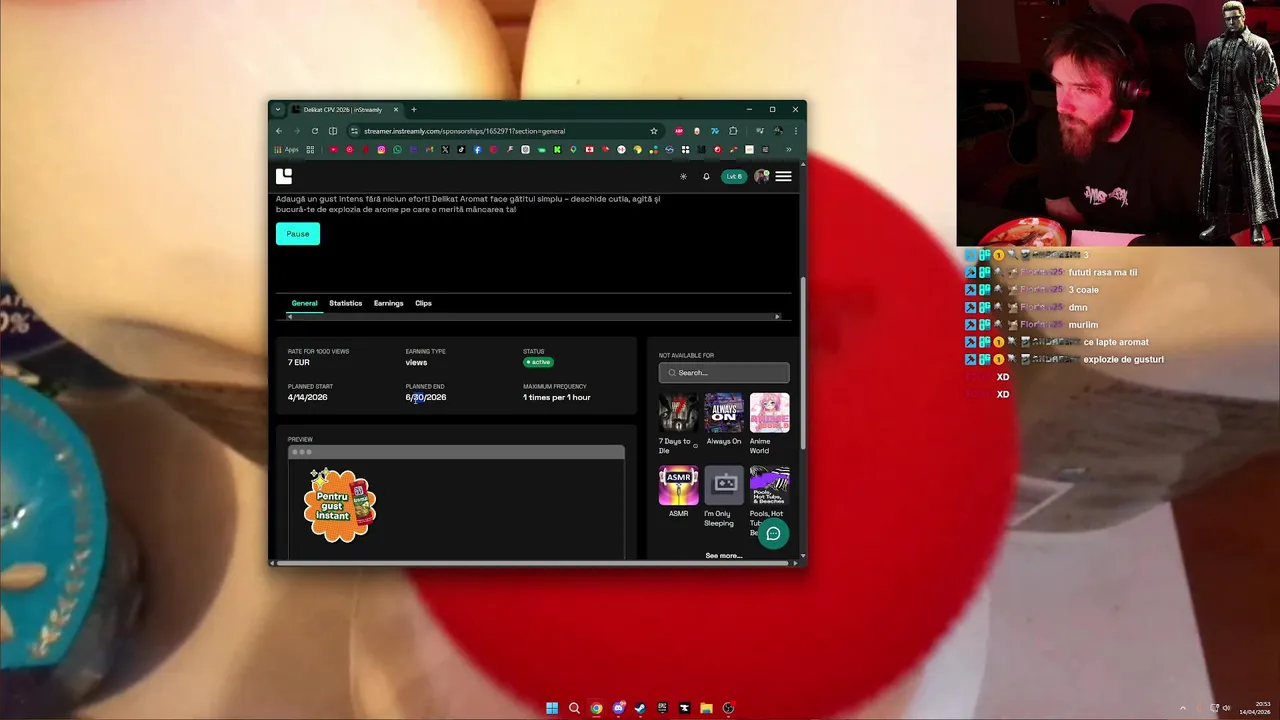Open the notifications bell
The height and width of the screenshot is (720, 1280).
tap(706, 176)
